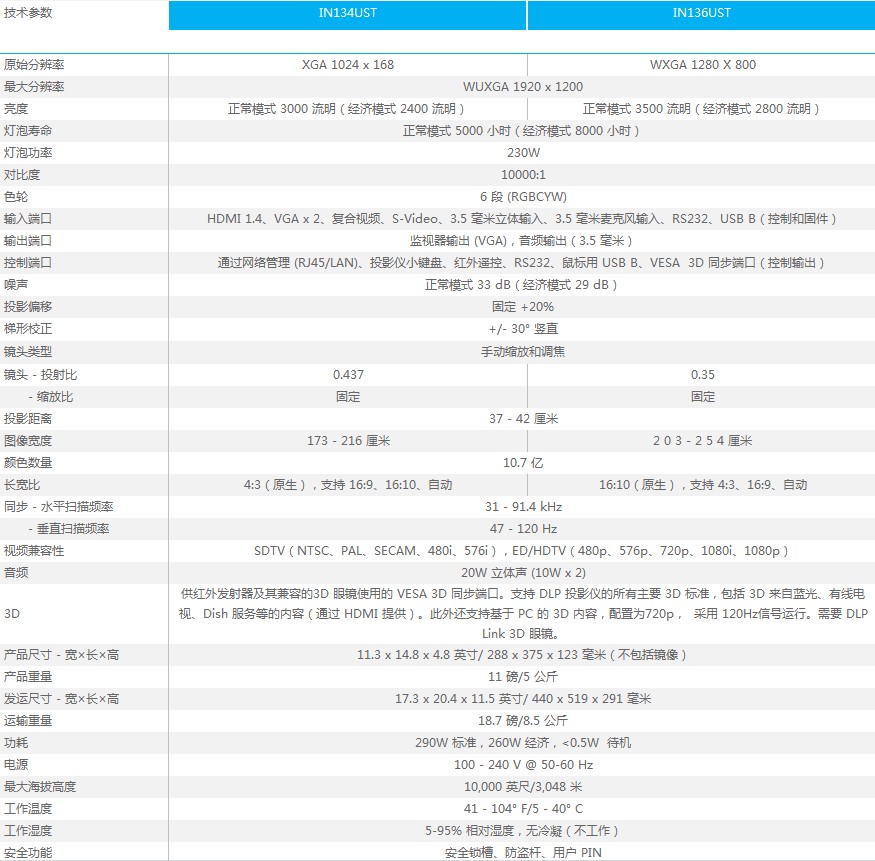Click the 100 - 240 V @ 50-60 Hz value
The width and height of the screenshot is (875, 861).
pos(523,765)
